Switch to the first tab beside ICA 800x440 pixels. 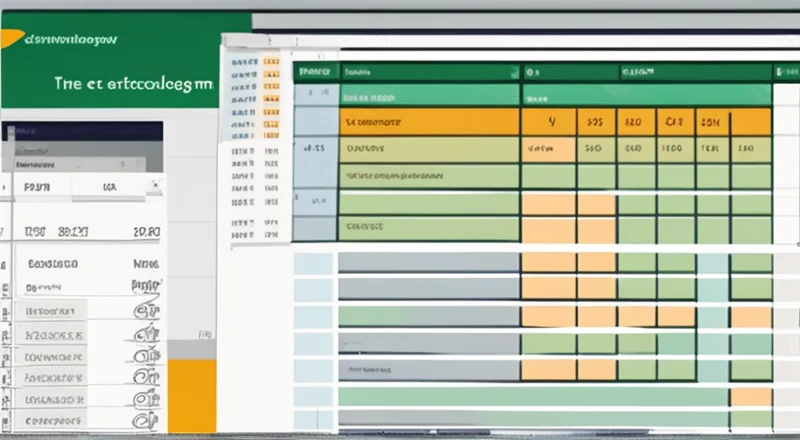pyautogui.click(x=35, y=186)
